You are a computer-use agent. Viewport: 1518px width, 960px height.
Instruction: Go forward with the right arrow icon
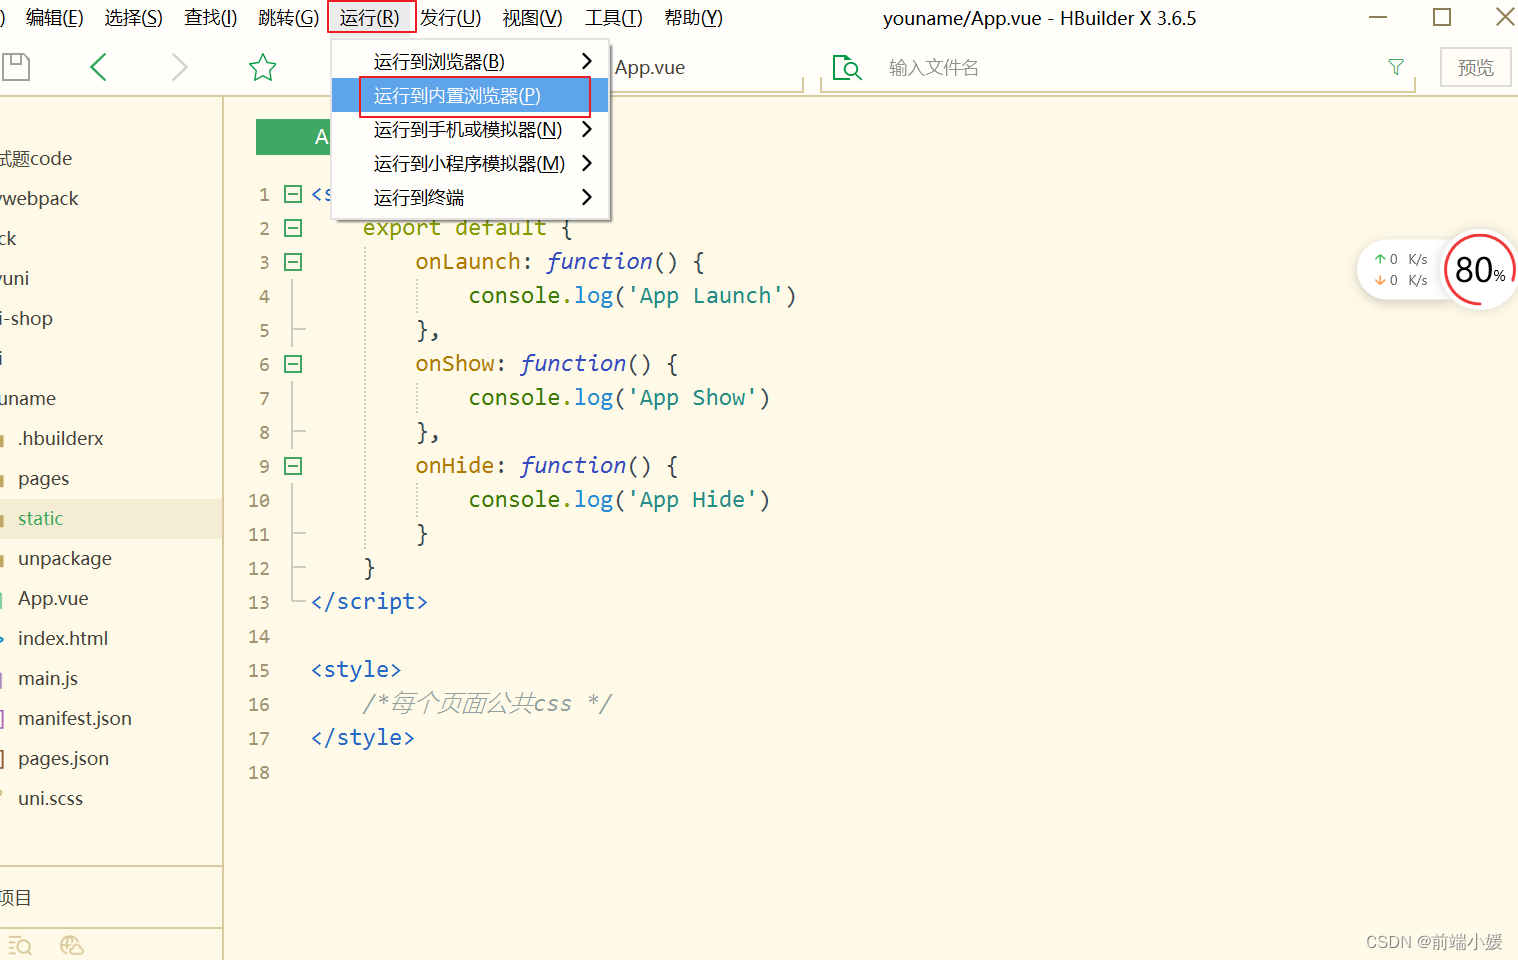point(179,67)
